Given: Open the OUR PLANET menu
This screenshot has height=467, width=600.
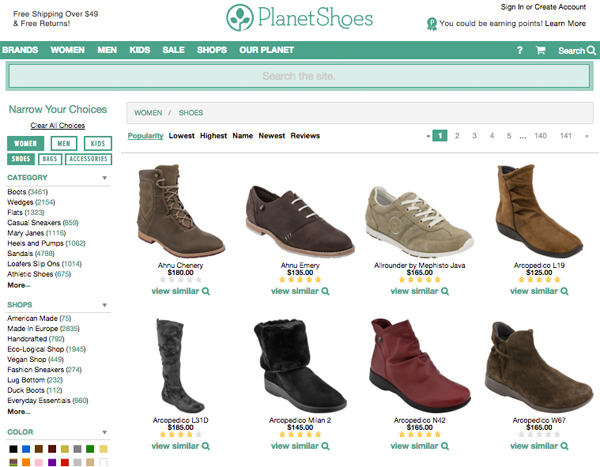Looking at the screenshot, I should point(266,50).
